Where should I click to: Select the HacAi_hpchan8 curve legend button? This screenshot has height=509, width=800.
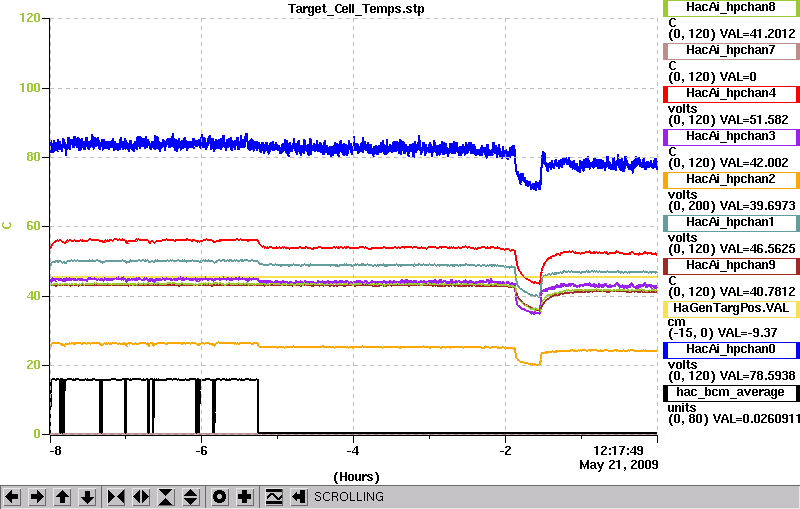[x=731, y=8]
